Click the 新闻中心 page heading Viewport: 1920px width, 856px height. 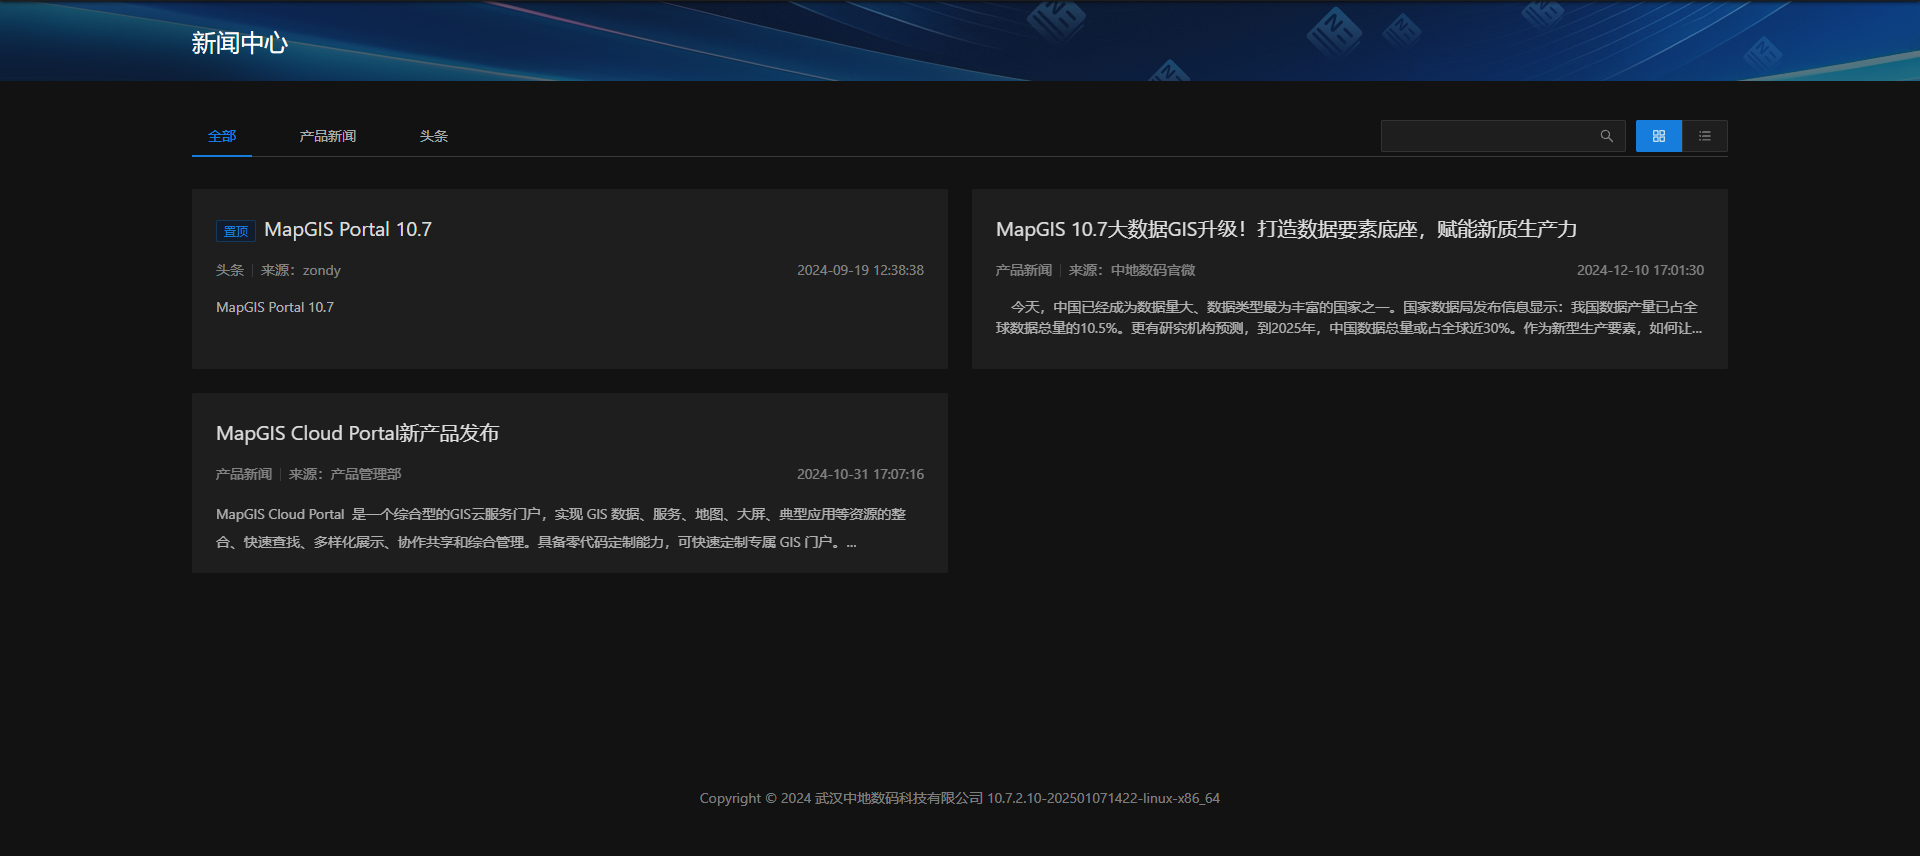pyautogui.click(x=240, y=43)
